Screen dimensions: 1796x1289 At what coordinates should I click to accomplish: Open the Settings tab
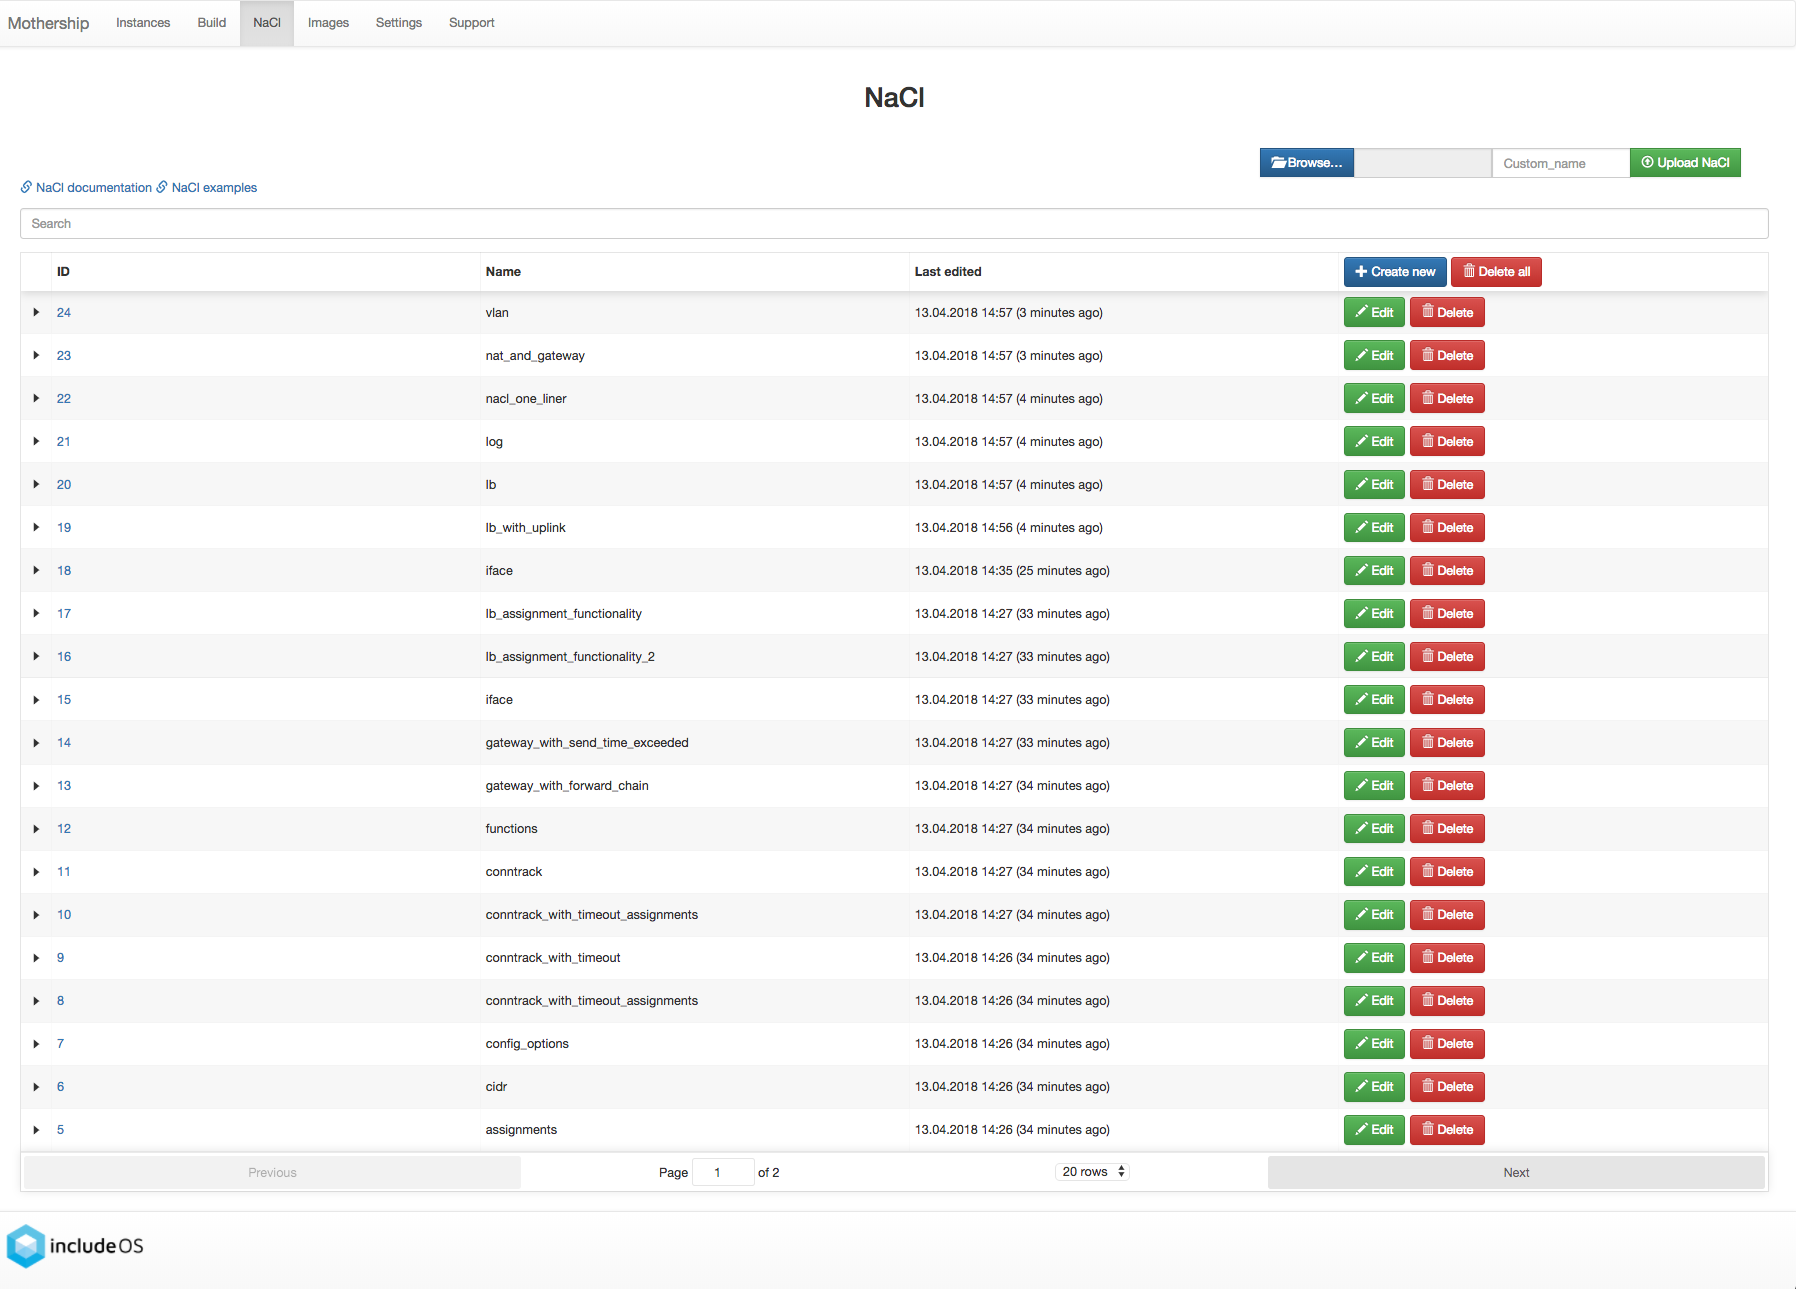pos(399,22)
